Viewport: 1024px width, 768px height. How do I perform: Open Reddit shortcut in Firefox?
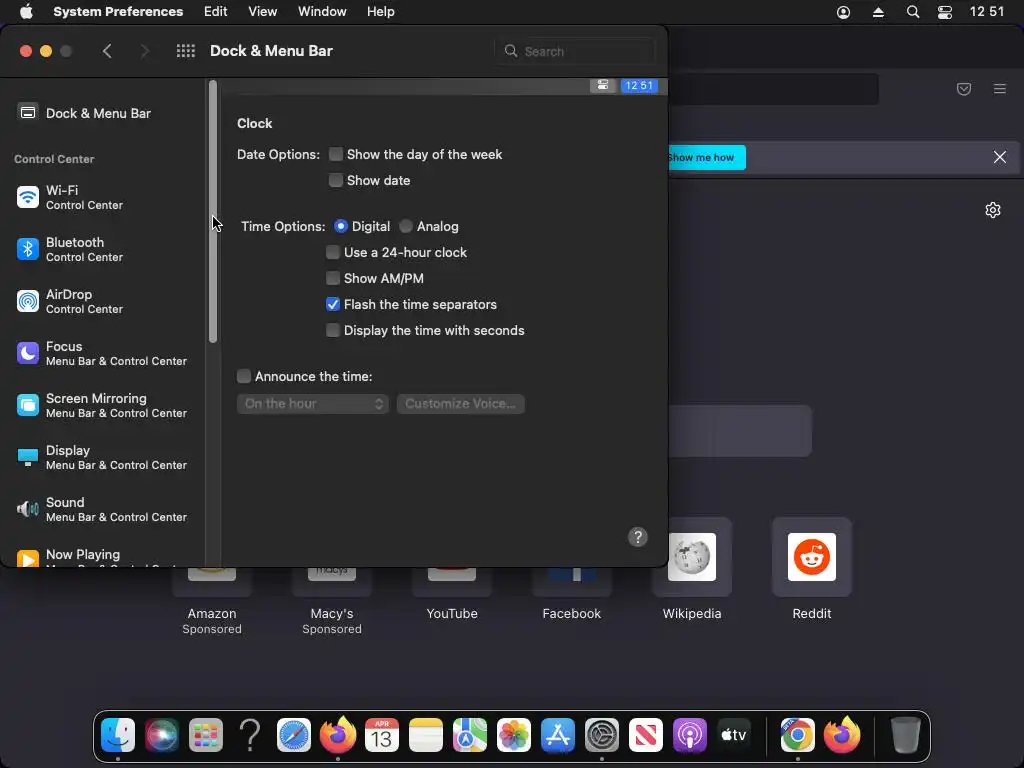tap(812, 557)
